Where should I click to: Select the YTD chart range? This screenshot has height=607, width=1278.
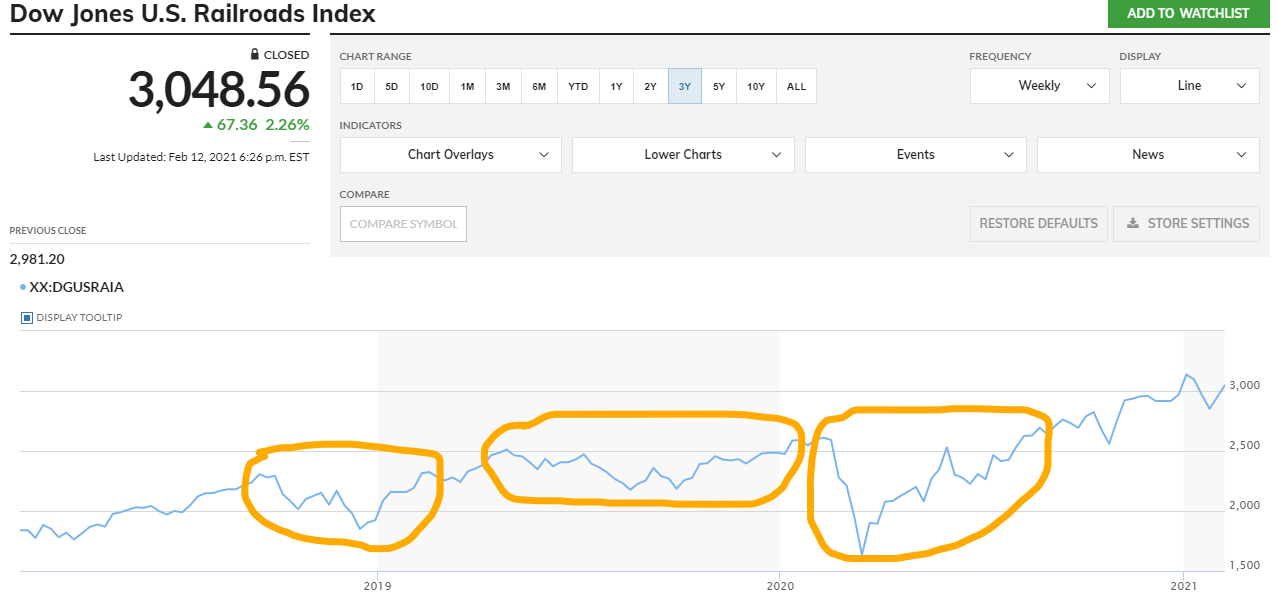(x=578, y=87)
